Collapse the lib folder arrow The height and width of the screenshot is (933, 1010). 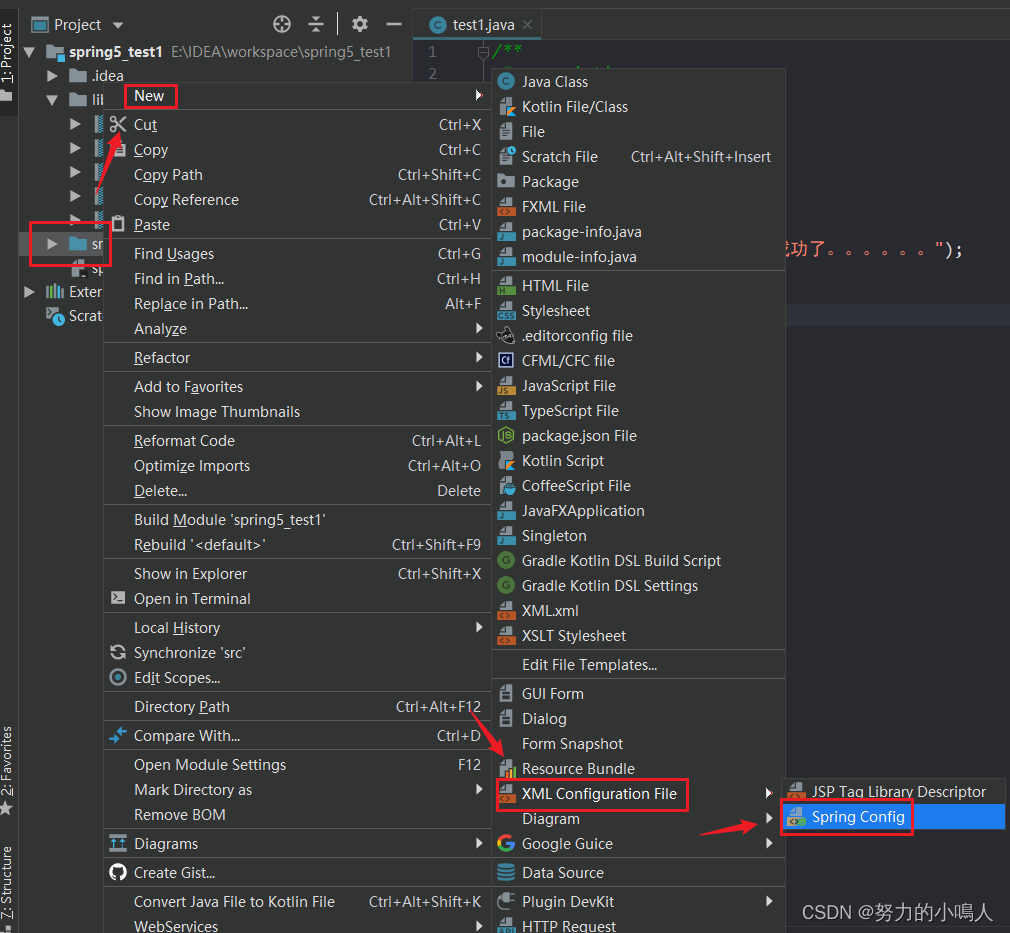(53, 100)
